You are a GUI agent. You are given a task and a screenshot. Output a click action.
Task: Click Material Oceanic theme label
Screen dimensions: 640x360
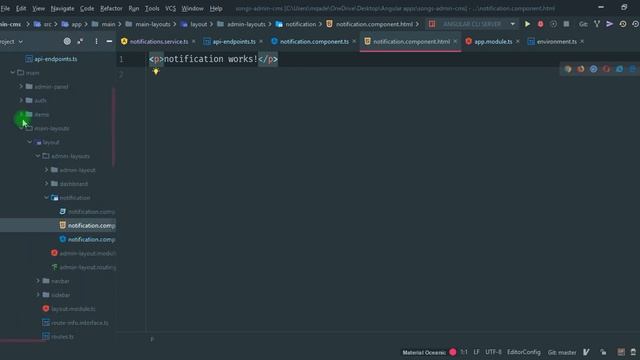(x=424, y=352)
